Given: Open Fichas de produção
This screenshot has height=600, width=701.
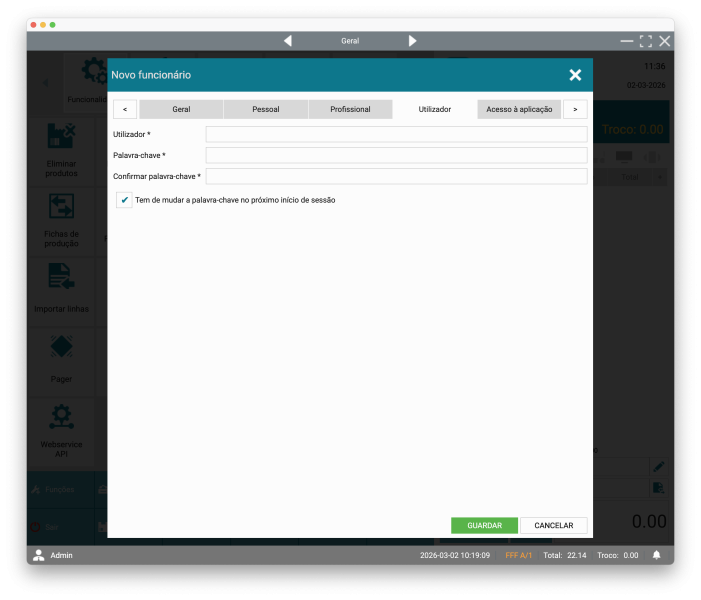Looking at the screenshot, I should 61,207.
